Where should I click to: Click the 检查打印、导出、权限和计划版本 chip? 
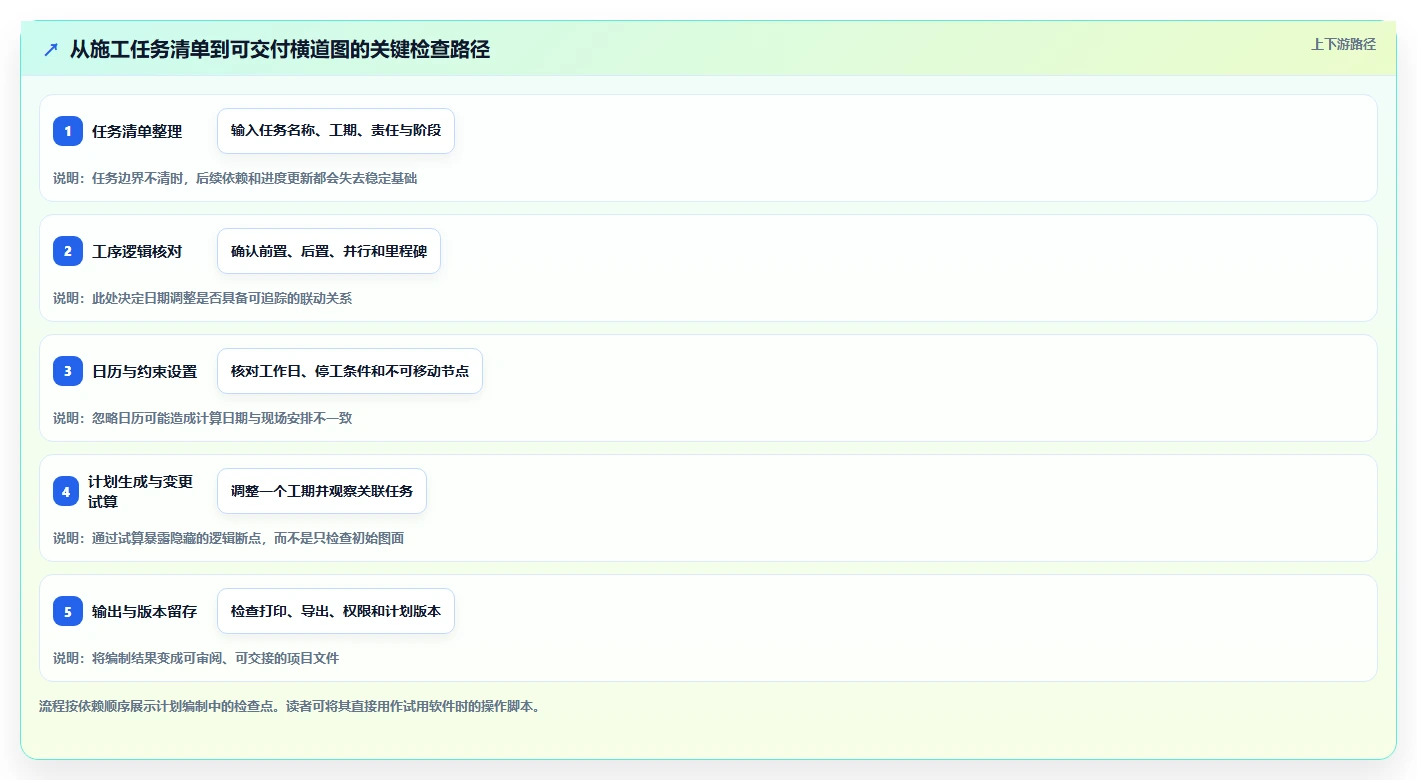click(336, 611)
